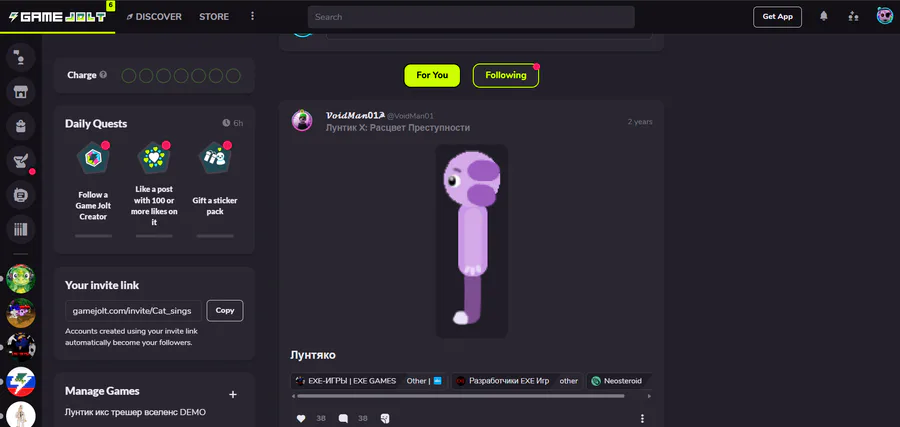Like the Лунтяко post with the heart
The height and width of the screenshot is (427, 900).
pos(301,418)
